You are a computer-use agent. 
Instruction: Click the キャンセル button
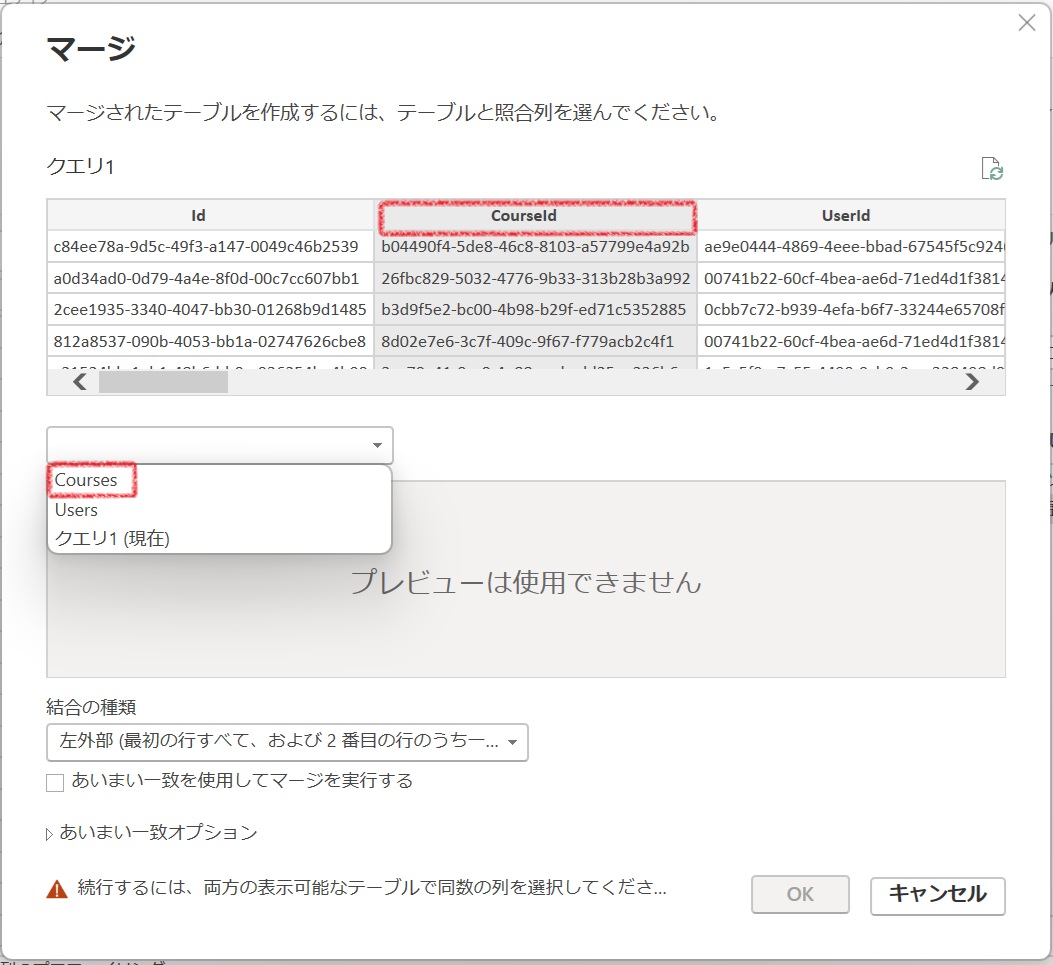click(x=937, y=895)
